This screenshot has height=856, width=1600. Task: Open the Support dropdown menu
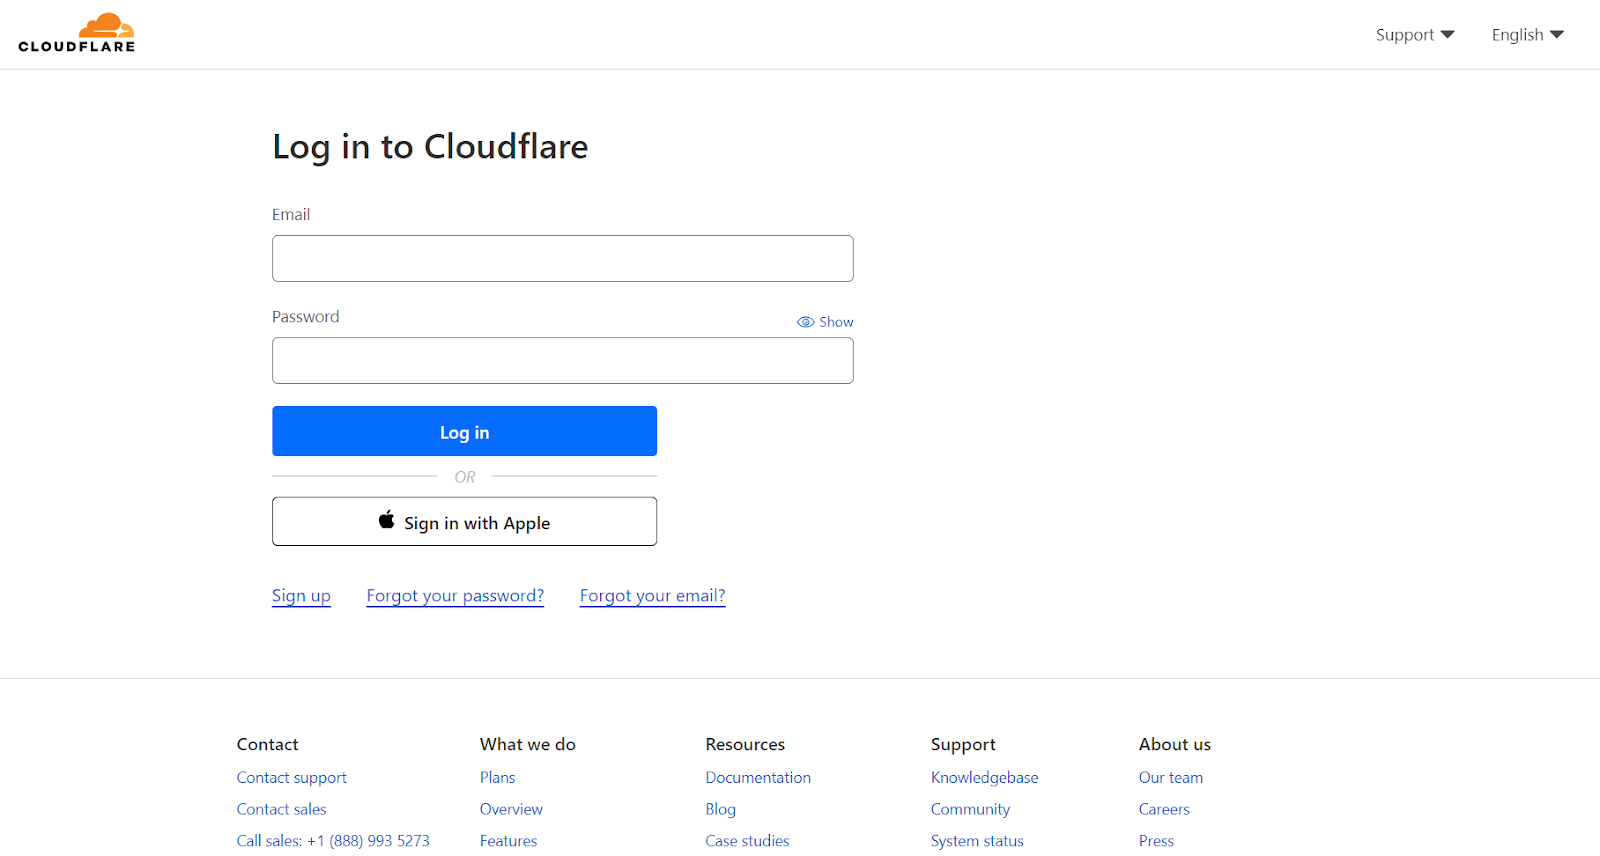1415,35
